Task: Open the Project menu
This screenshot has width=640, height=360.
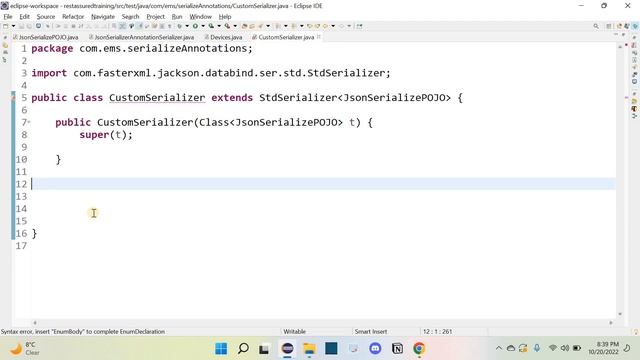Action: click(x=156, y=17)
